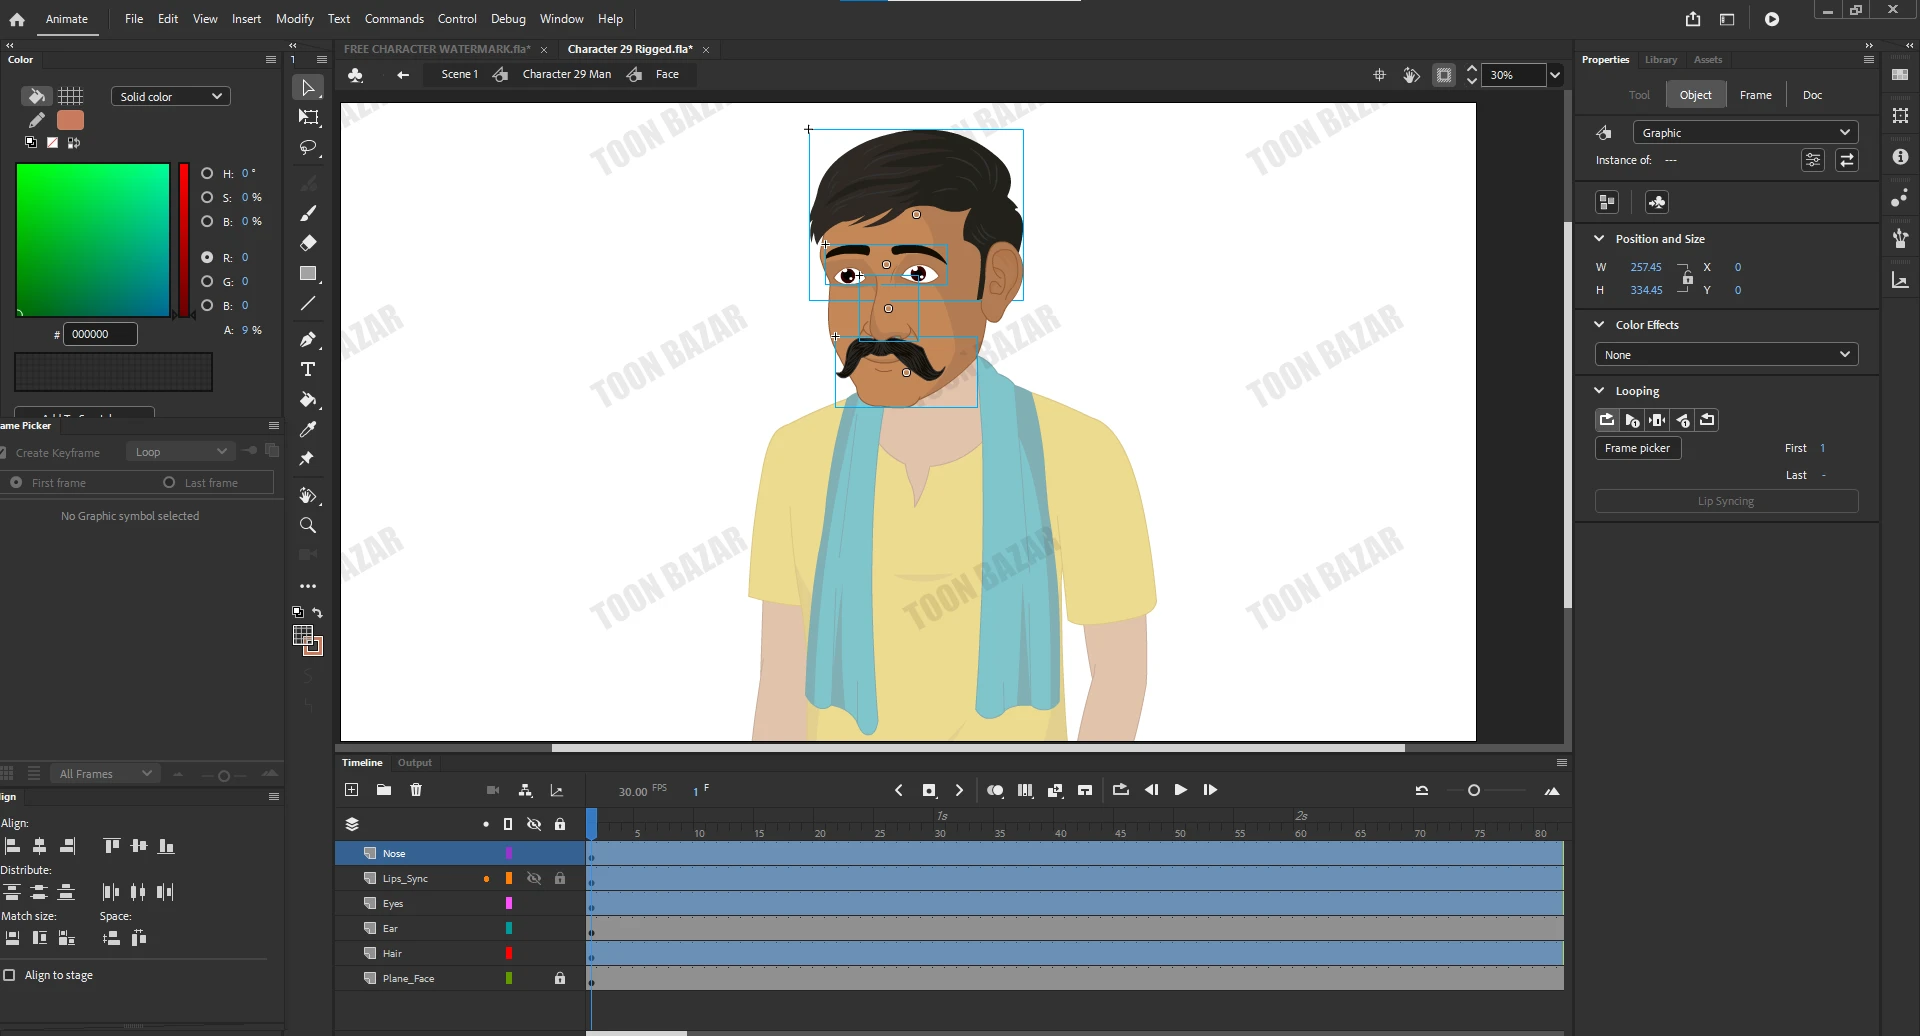1920x1036 pixels.
Task: Select the Rectangle tool
Action: tap(308, 273)
